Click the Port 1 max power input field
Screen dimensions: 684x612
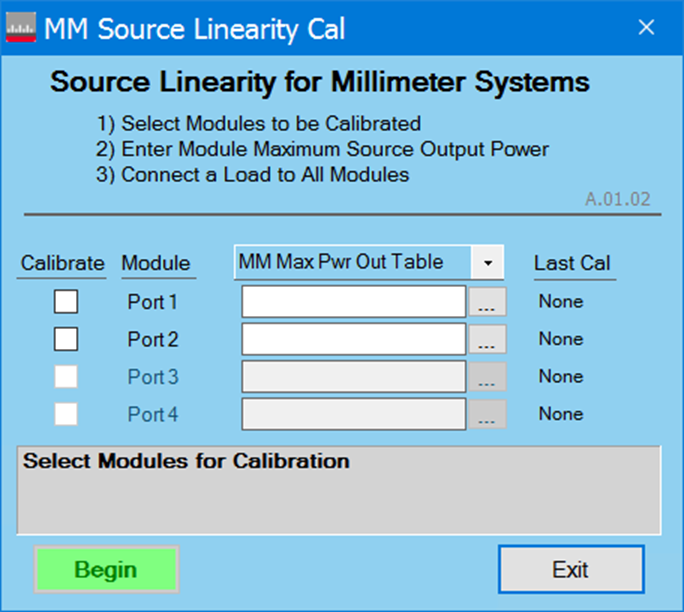pos(353,301)
